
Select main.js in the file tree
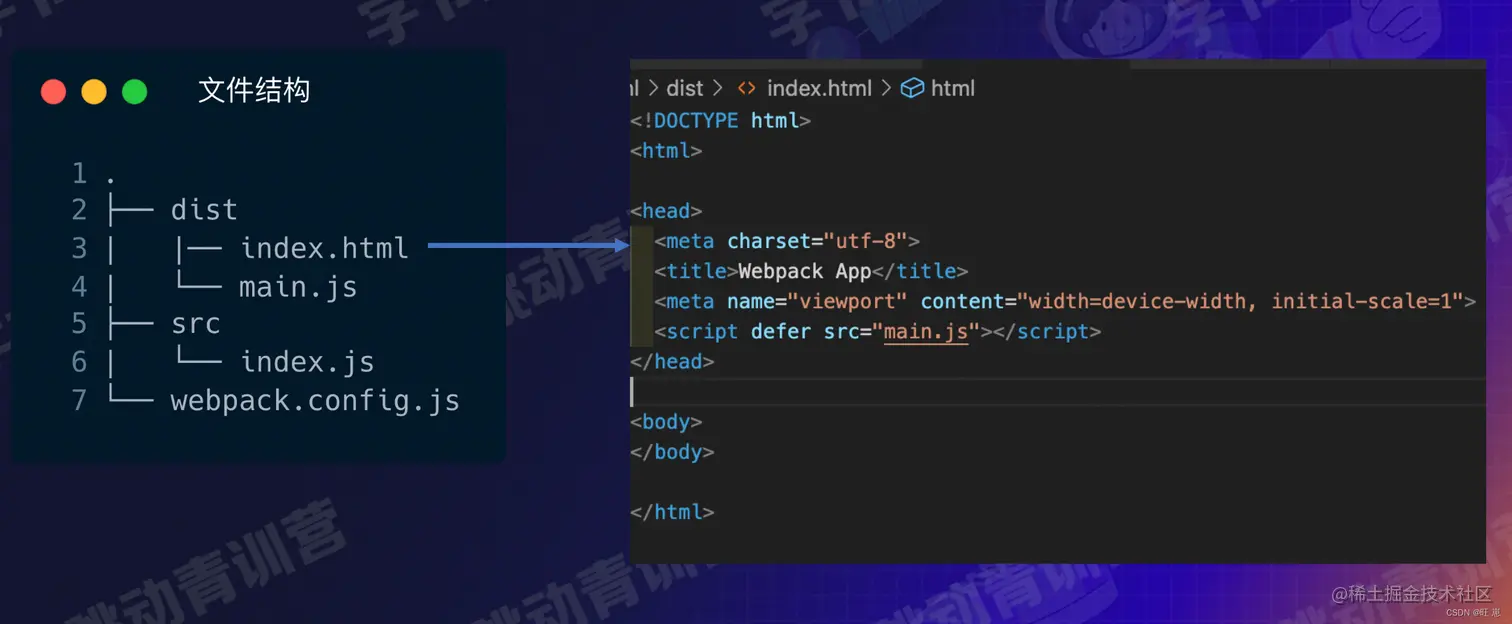298,287
